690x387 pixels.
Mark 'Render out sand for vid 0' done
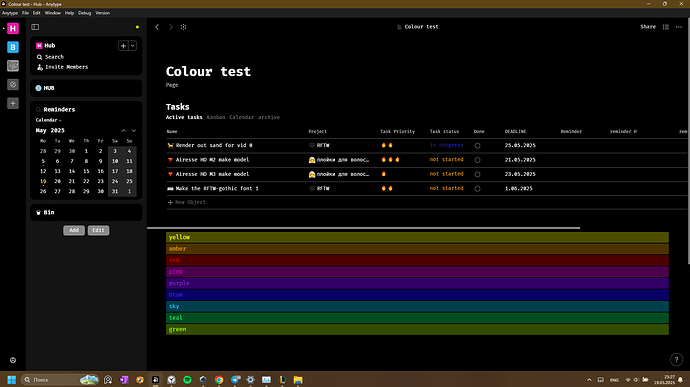coord(477,146)
